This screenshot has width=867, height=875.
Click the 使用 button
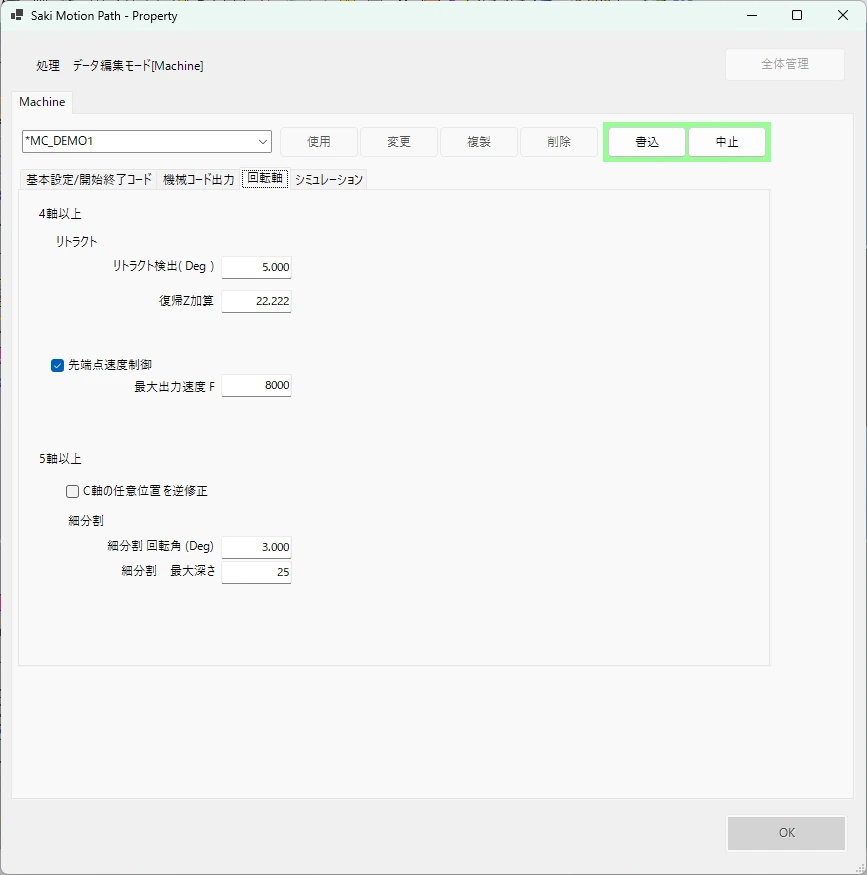pyautogui.click(x=319, y=142)
